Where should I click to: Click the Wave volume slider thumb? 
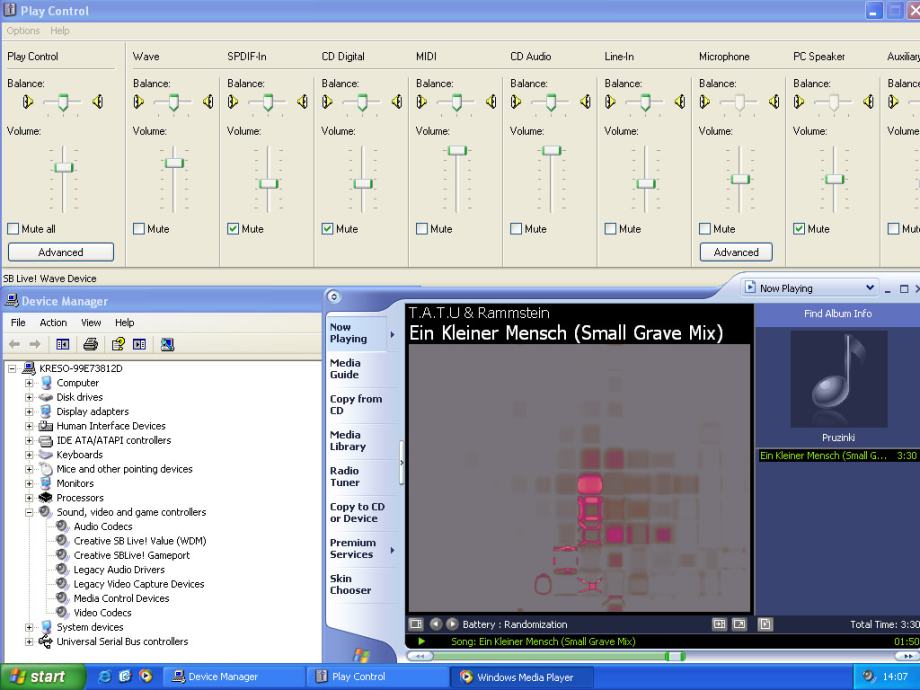point(174,162)
